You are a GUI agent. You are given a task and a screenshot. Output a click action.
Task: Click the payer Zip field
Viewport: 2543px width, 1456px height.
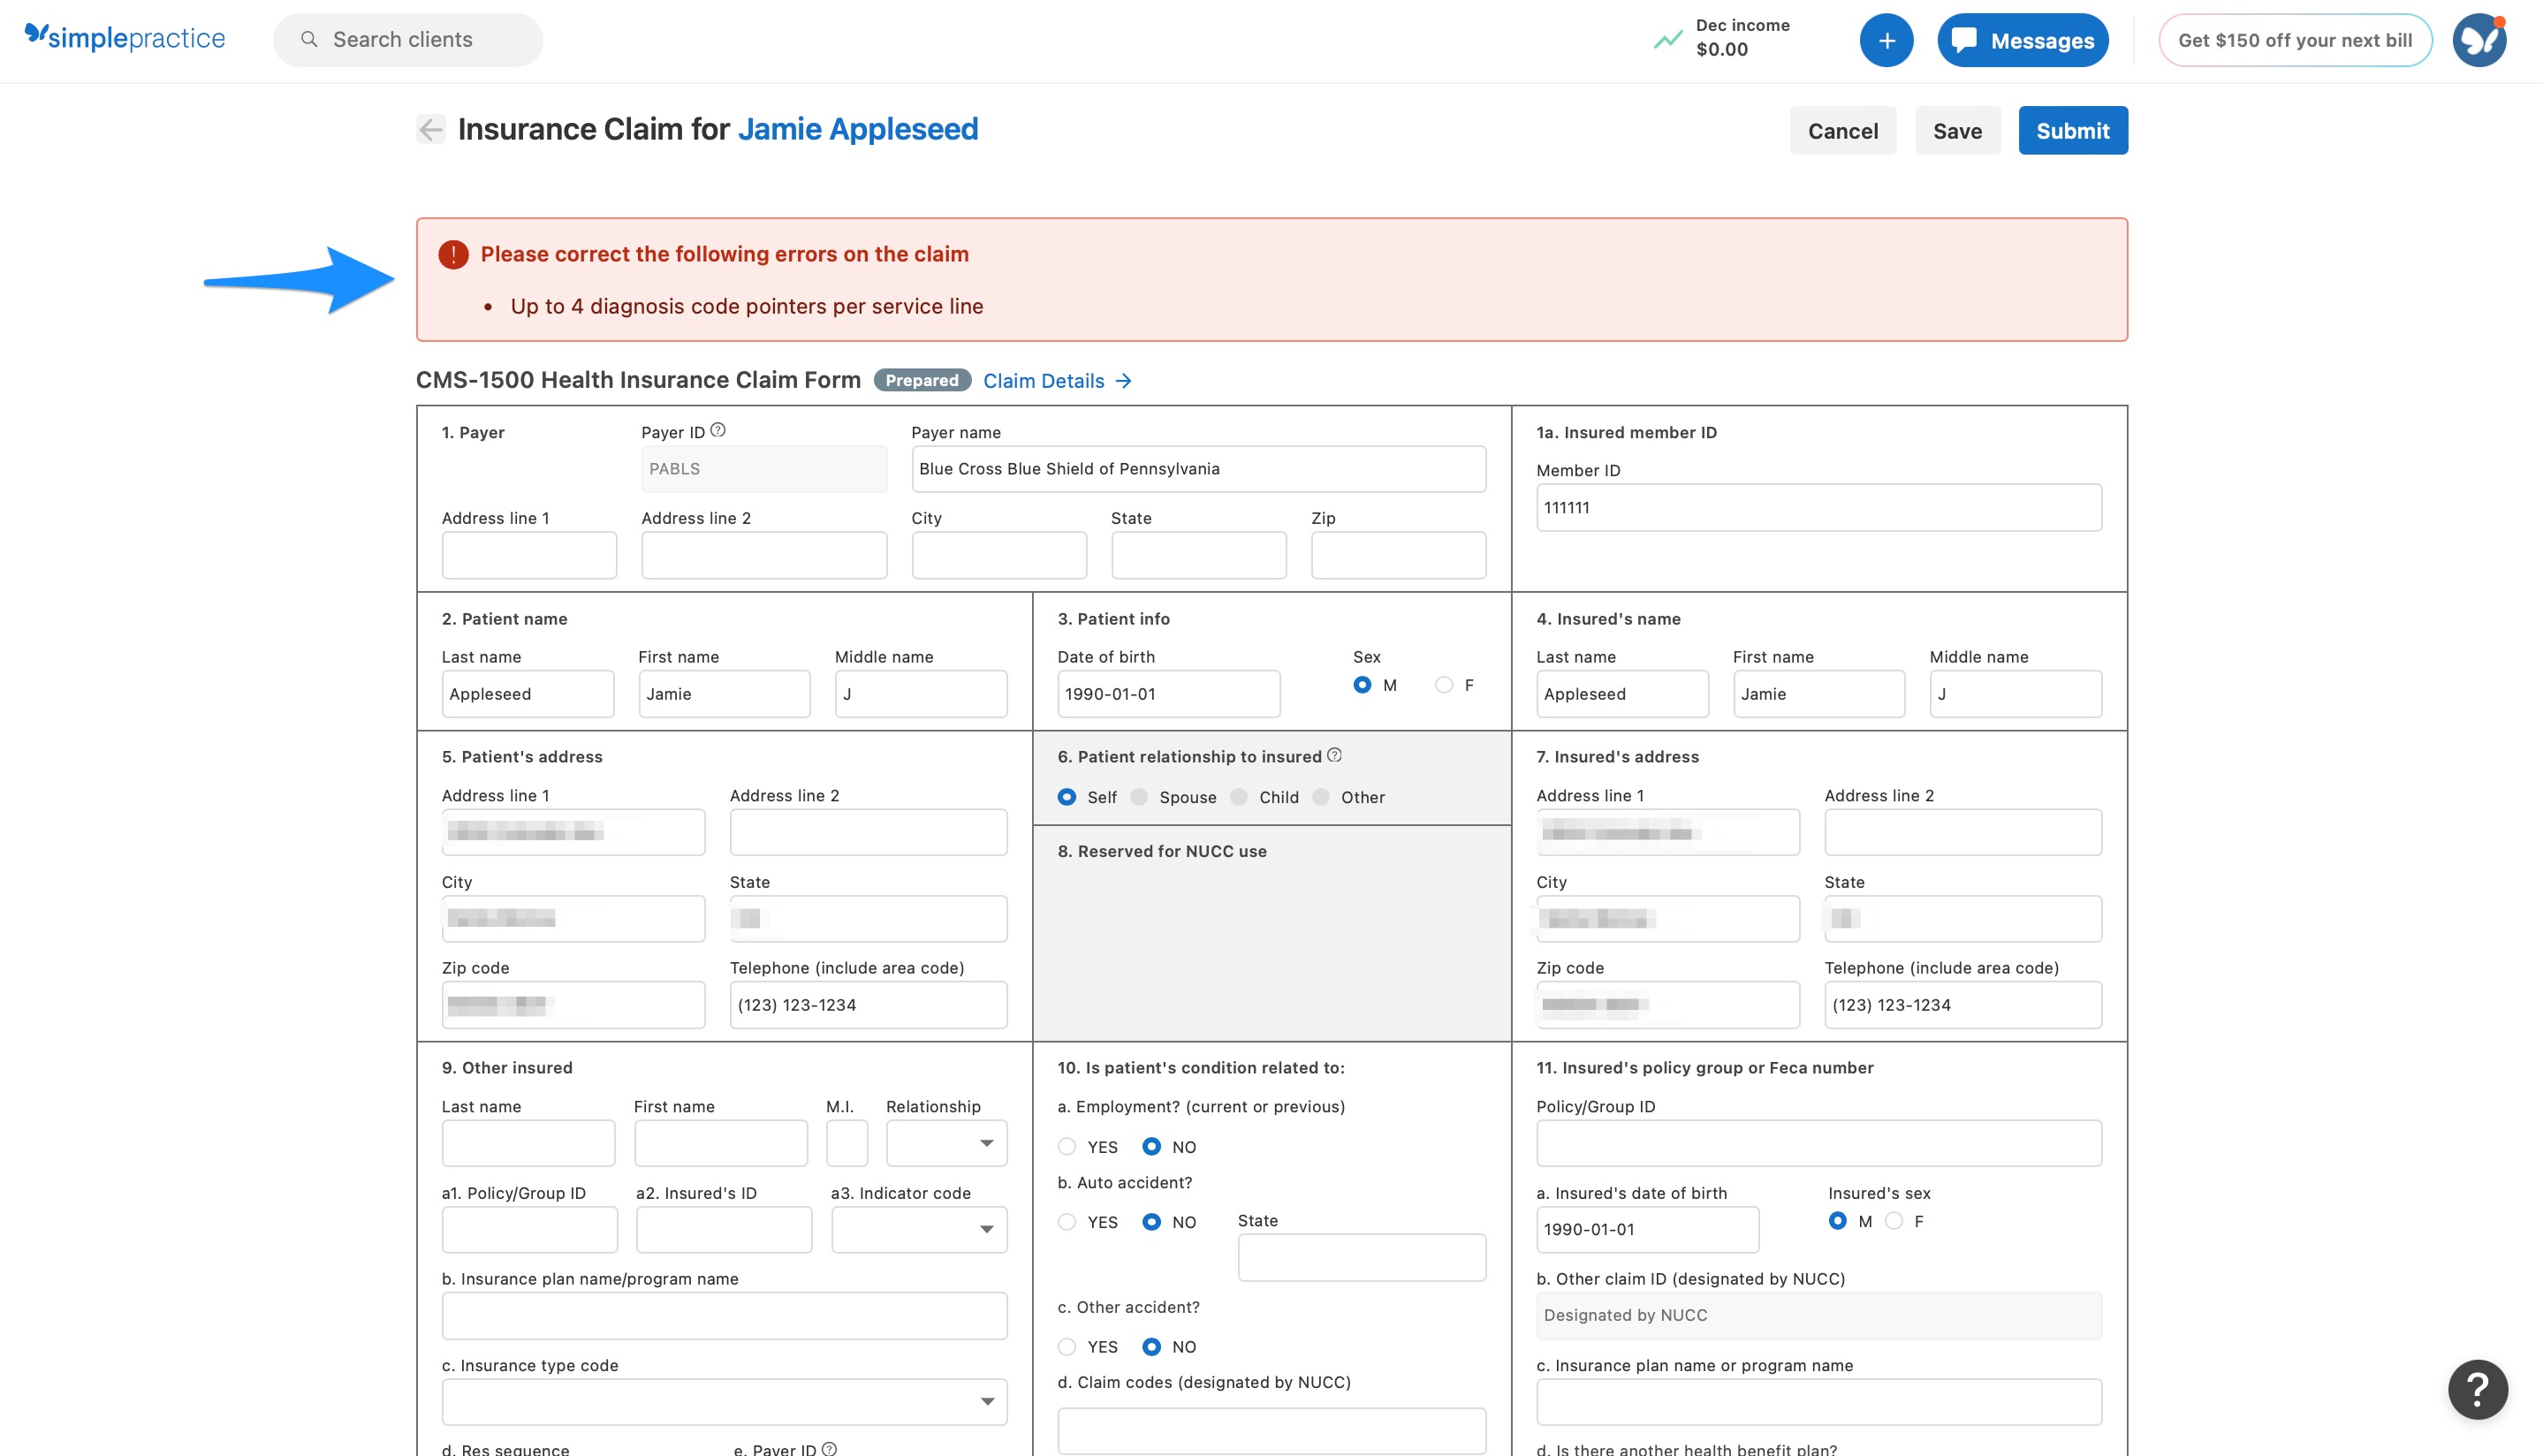point(1398,555)
